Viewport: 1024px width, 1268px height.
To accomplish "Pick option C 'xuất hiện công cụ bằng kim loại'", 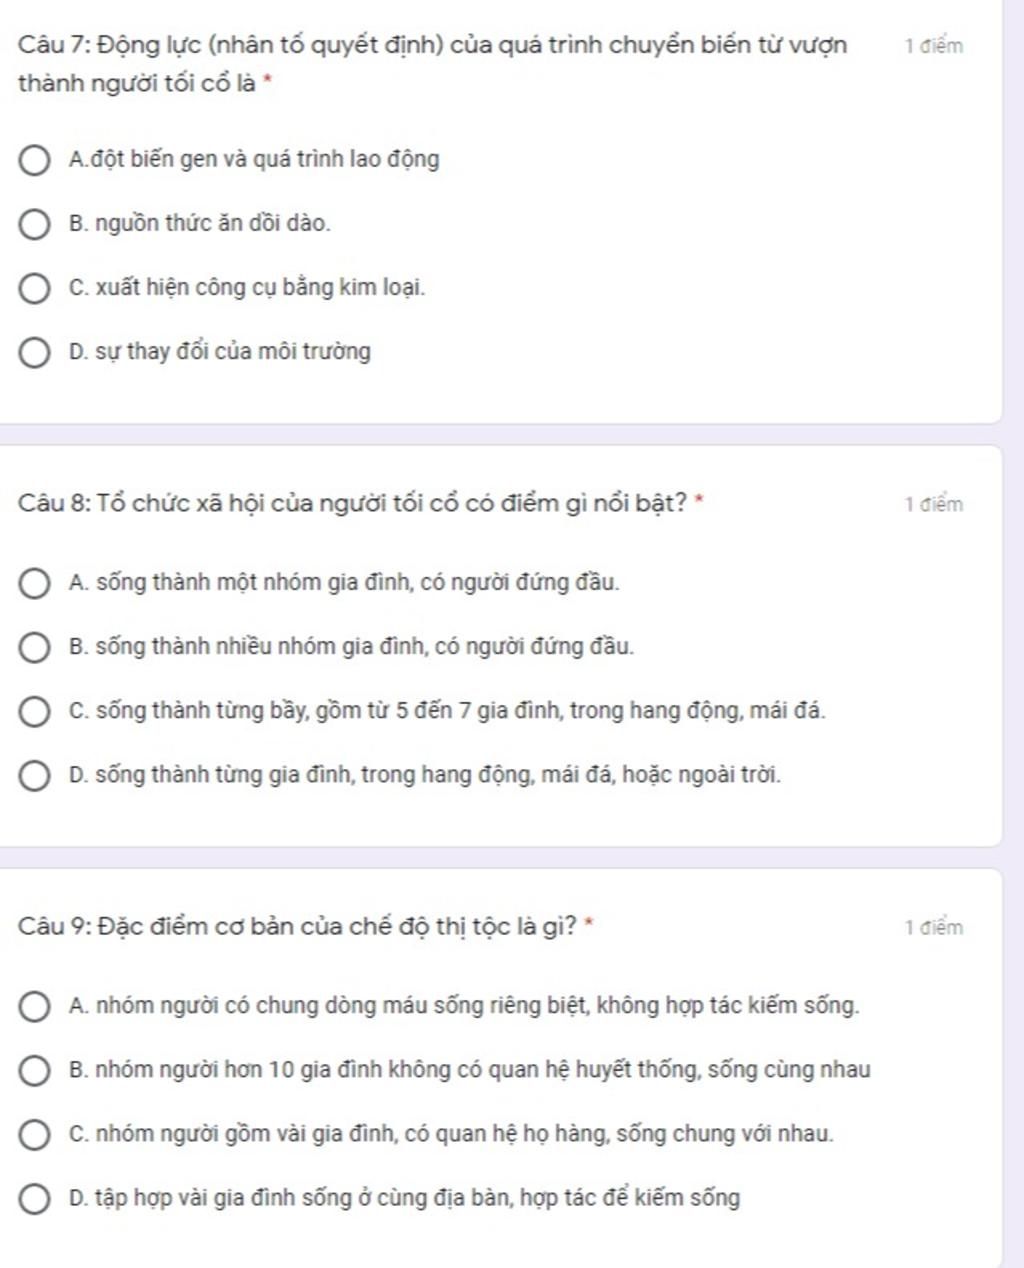I will click(34, 289).
